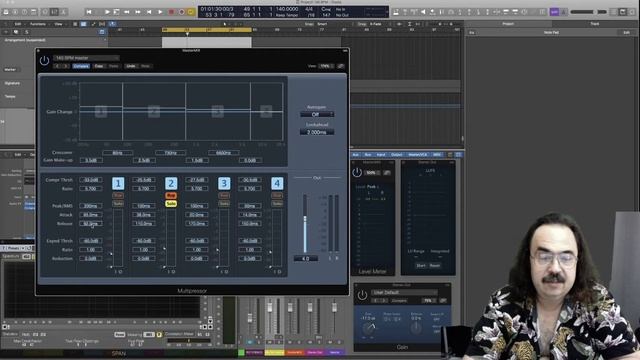Click the Copy button in Multipressor
This screenshot has height=360, width=640.
point(99,66)
